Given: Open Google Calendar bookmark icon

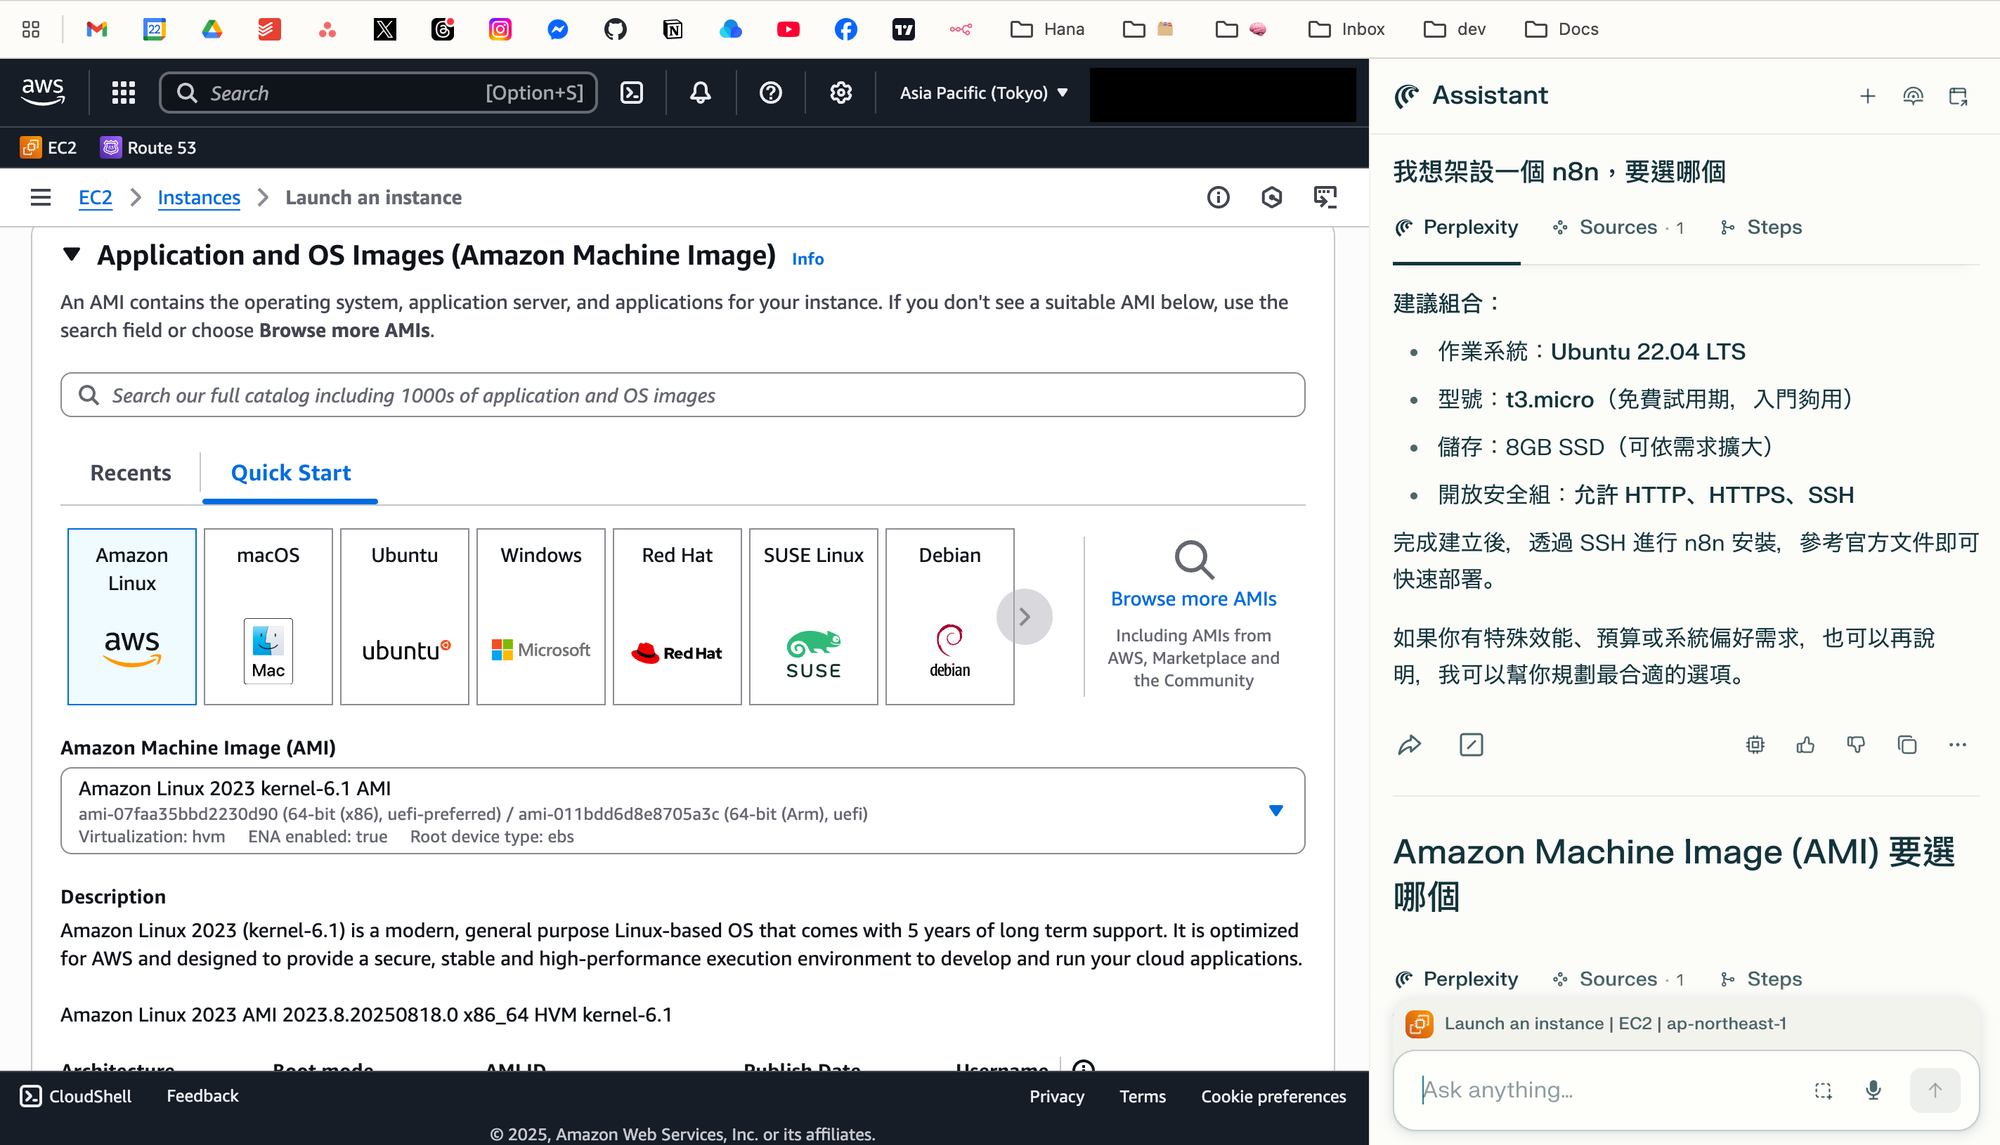Looking at the screenshot, I should click(x=154, y=29).
